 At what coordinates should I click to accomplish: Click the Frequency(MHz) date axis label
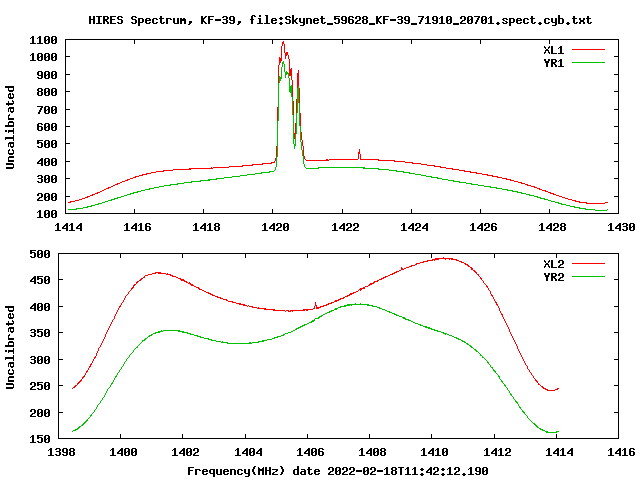click(x=338, y=471)
